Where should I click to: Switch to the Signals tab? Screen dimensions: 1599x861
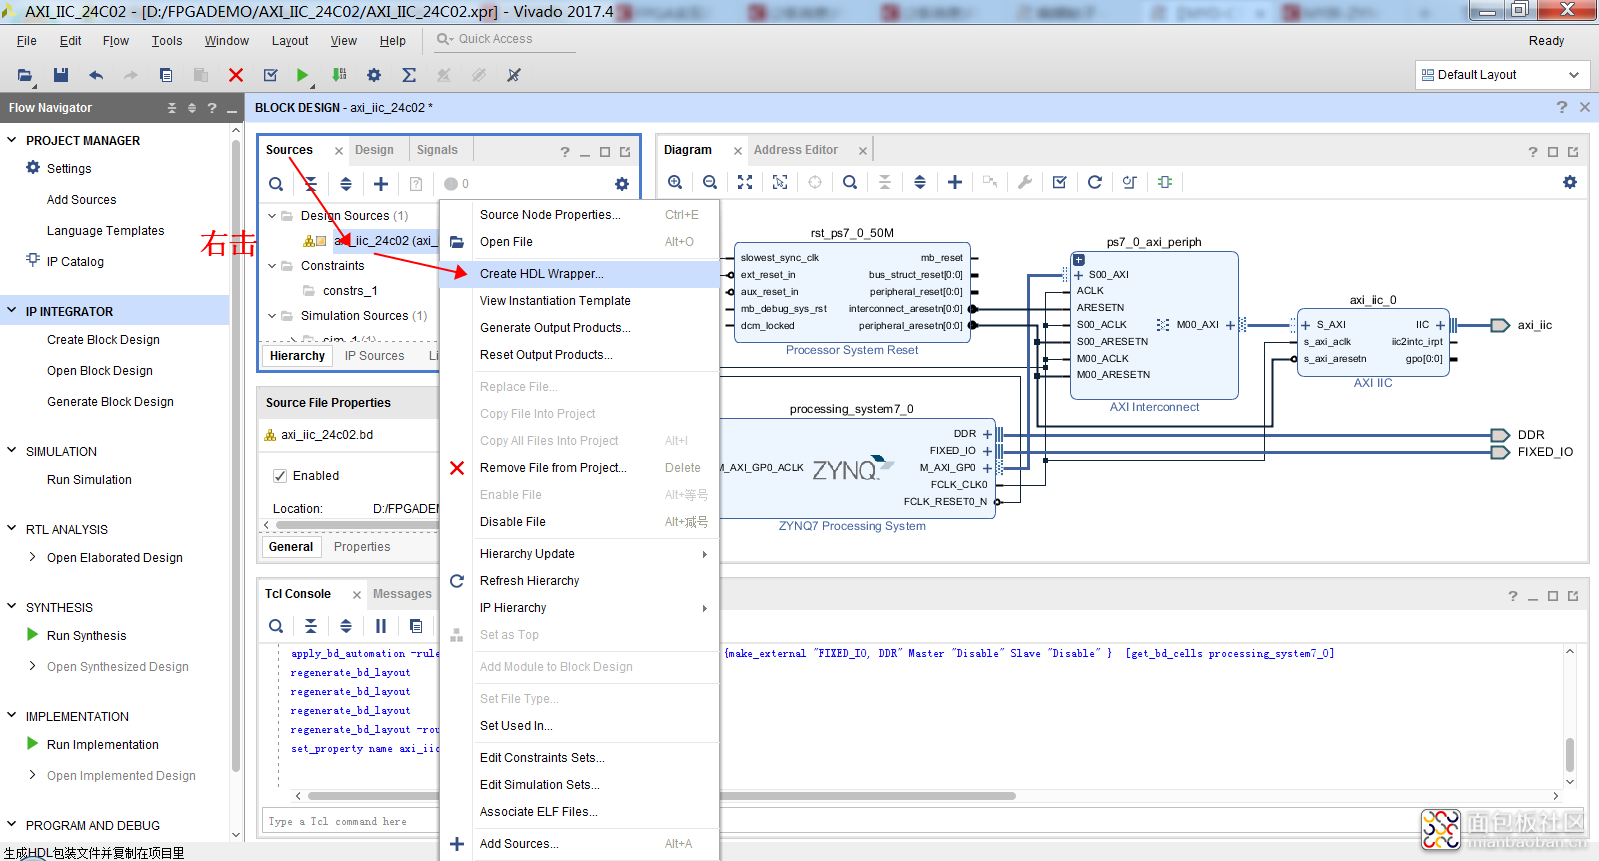[437, 150]
